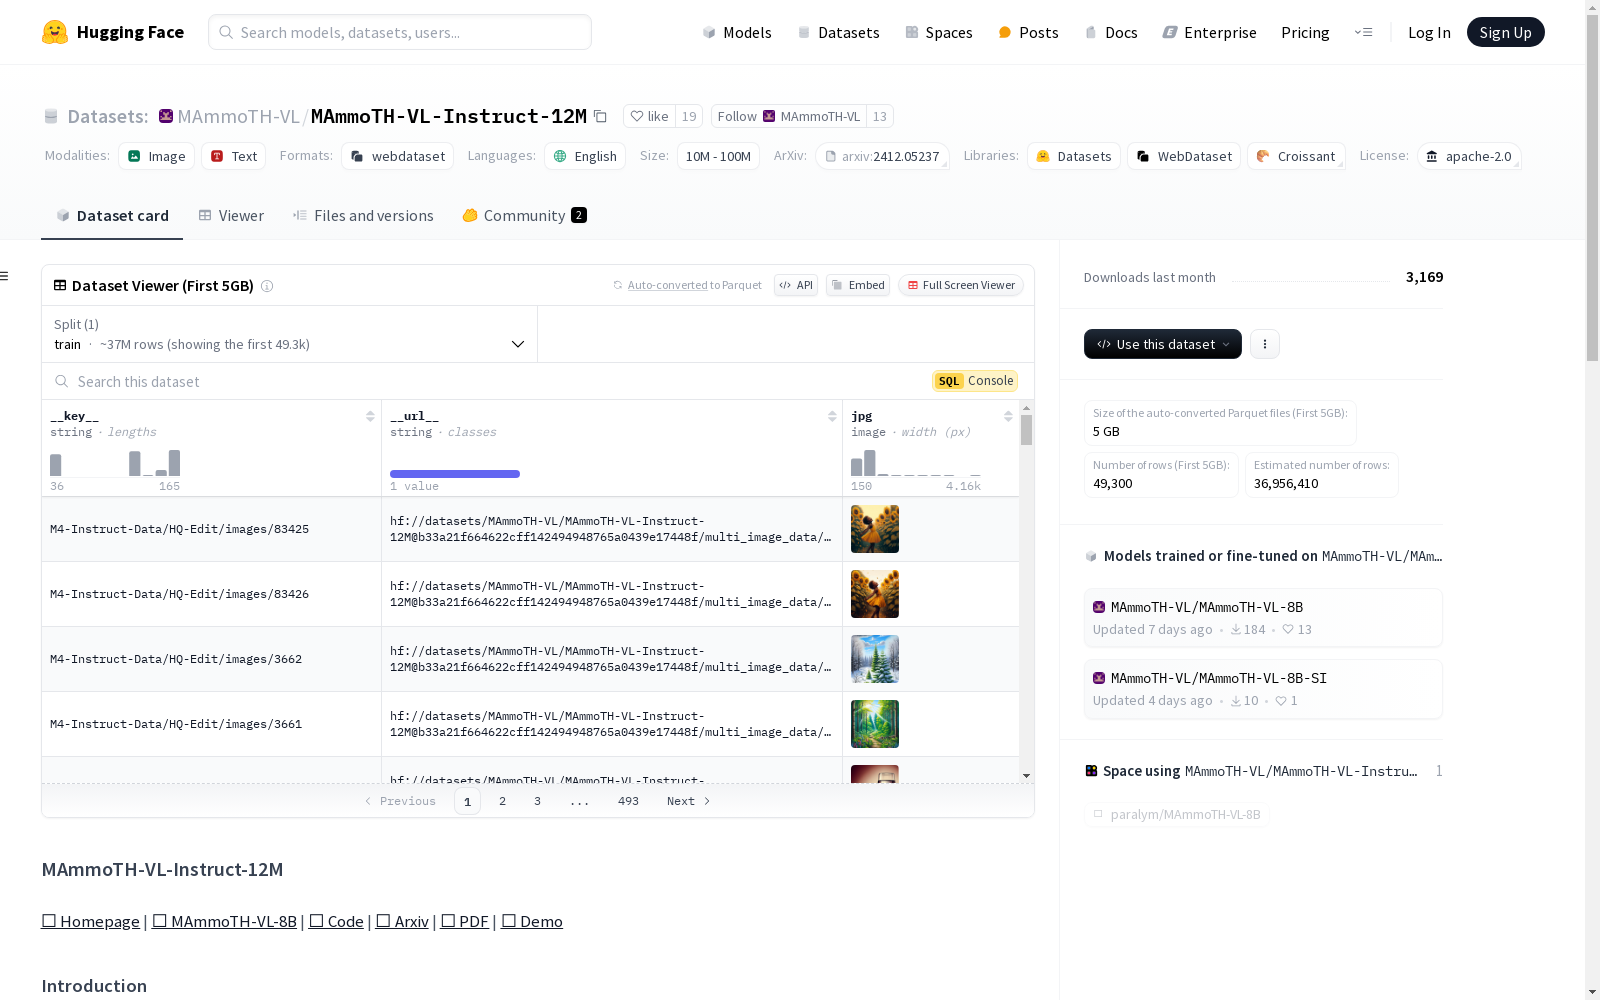Click the Sign Up button
This screenshot has height=1000, width=1600.
pyautogui.click(x=1506, y=32)
